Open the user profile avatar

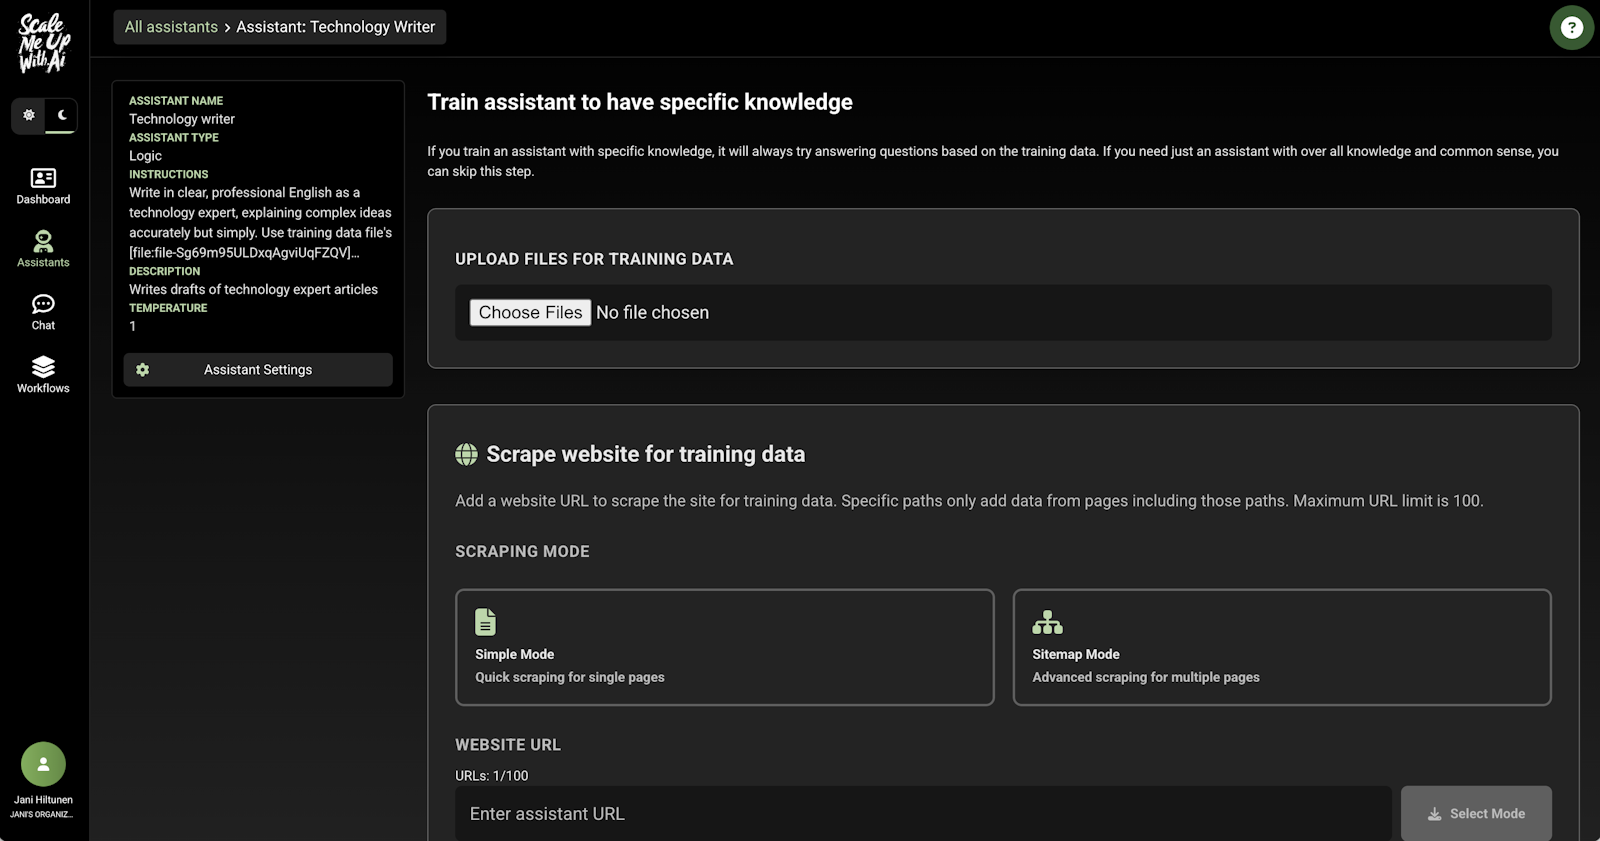point(43,764)
